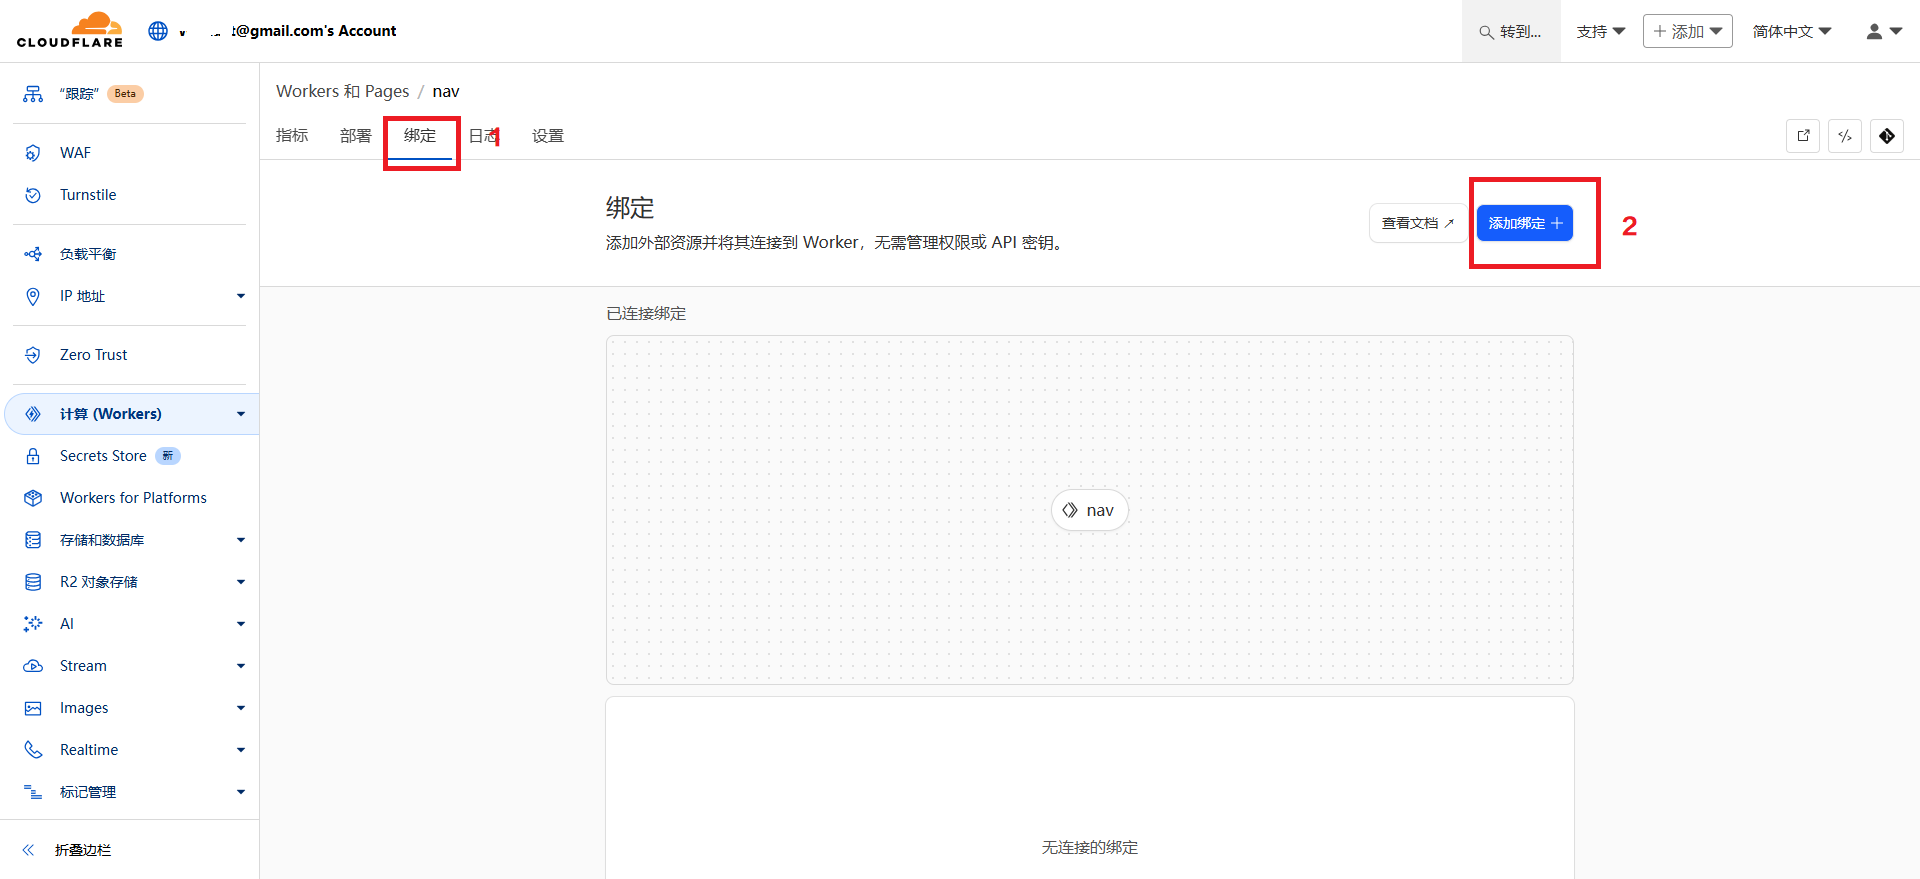This screenshot has width=1920, height=879.
Task: Open 查看文档 documentation link
Action: point(1417,223)
